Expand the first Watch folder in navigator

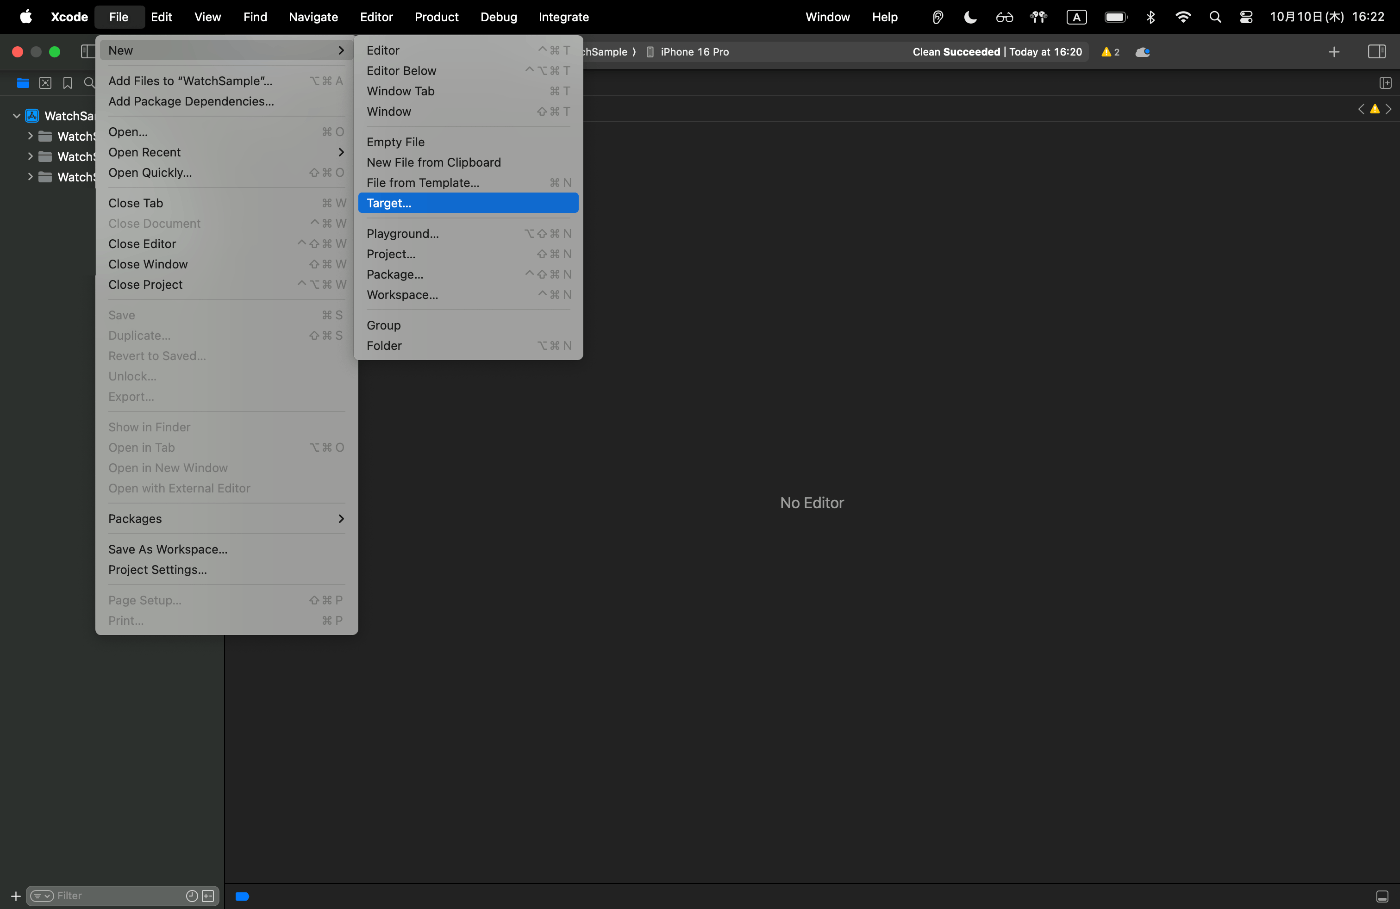(x=30, y=136)
